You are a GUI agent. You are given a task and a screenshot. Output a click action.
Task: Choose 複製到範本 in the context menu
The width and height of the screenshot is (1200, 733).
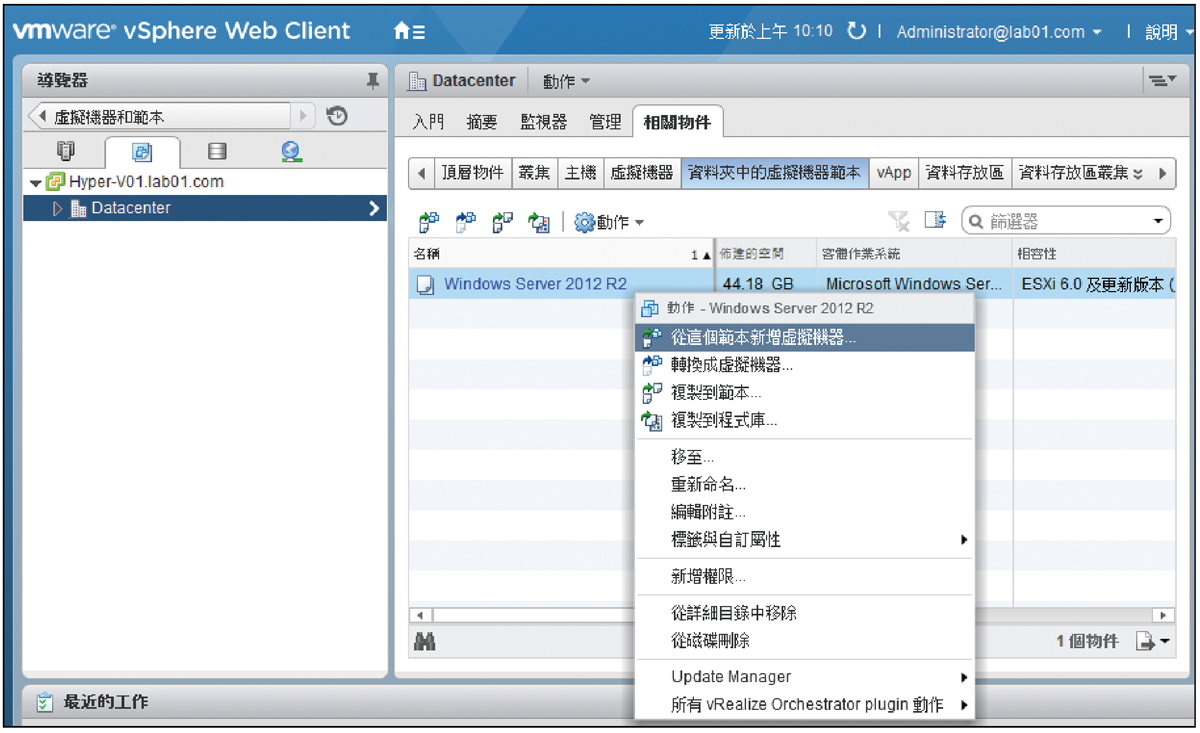[x=804, y=393]
